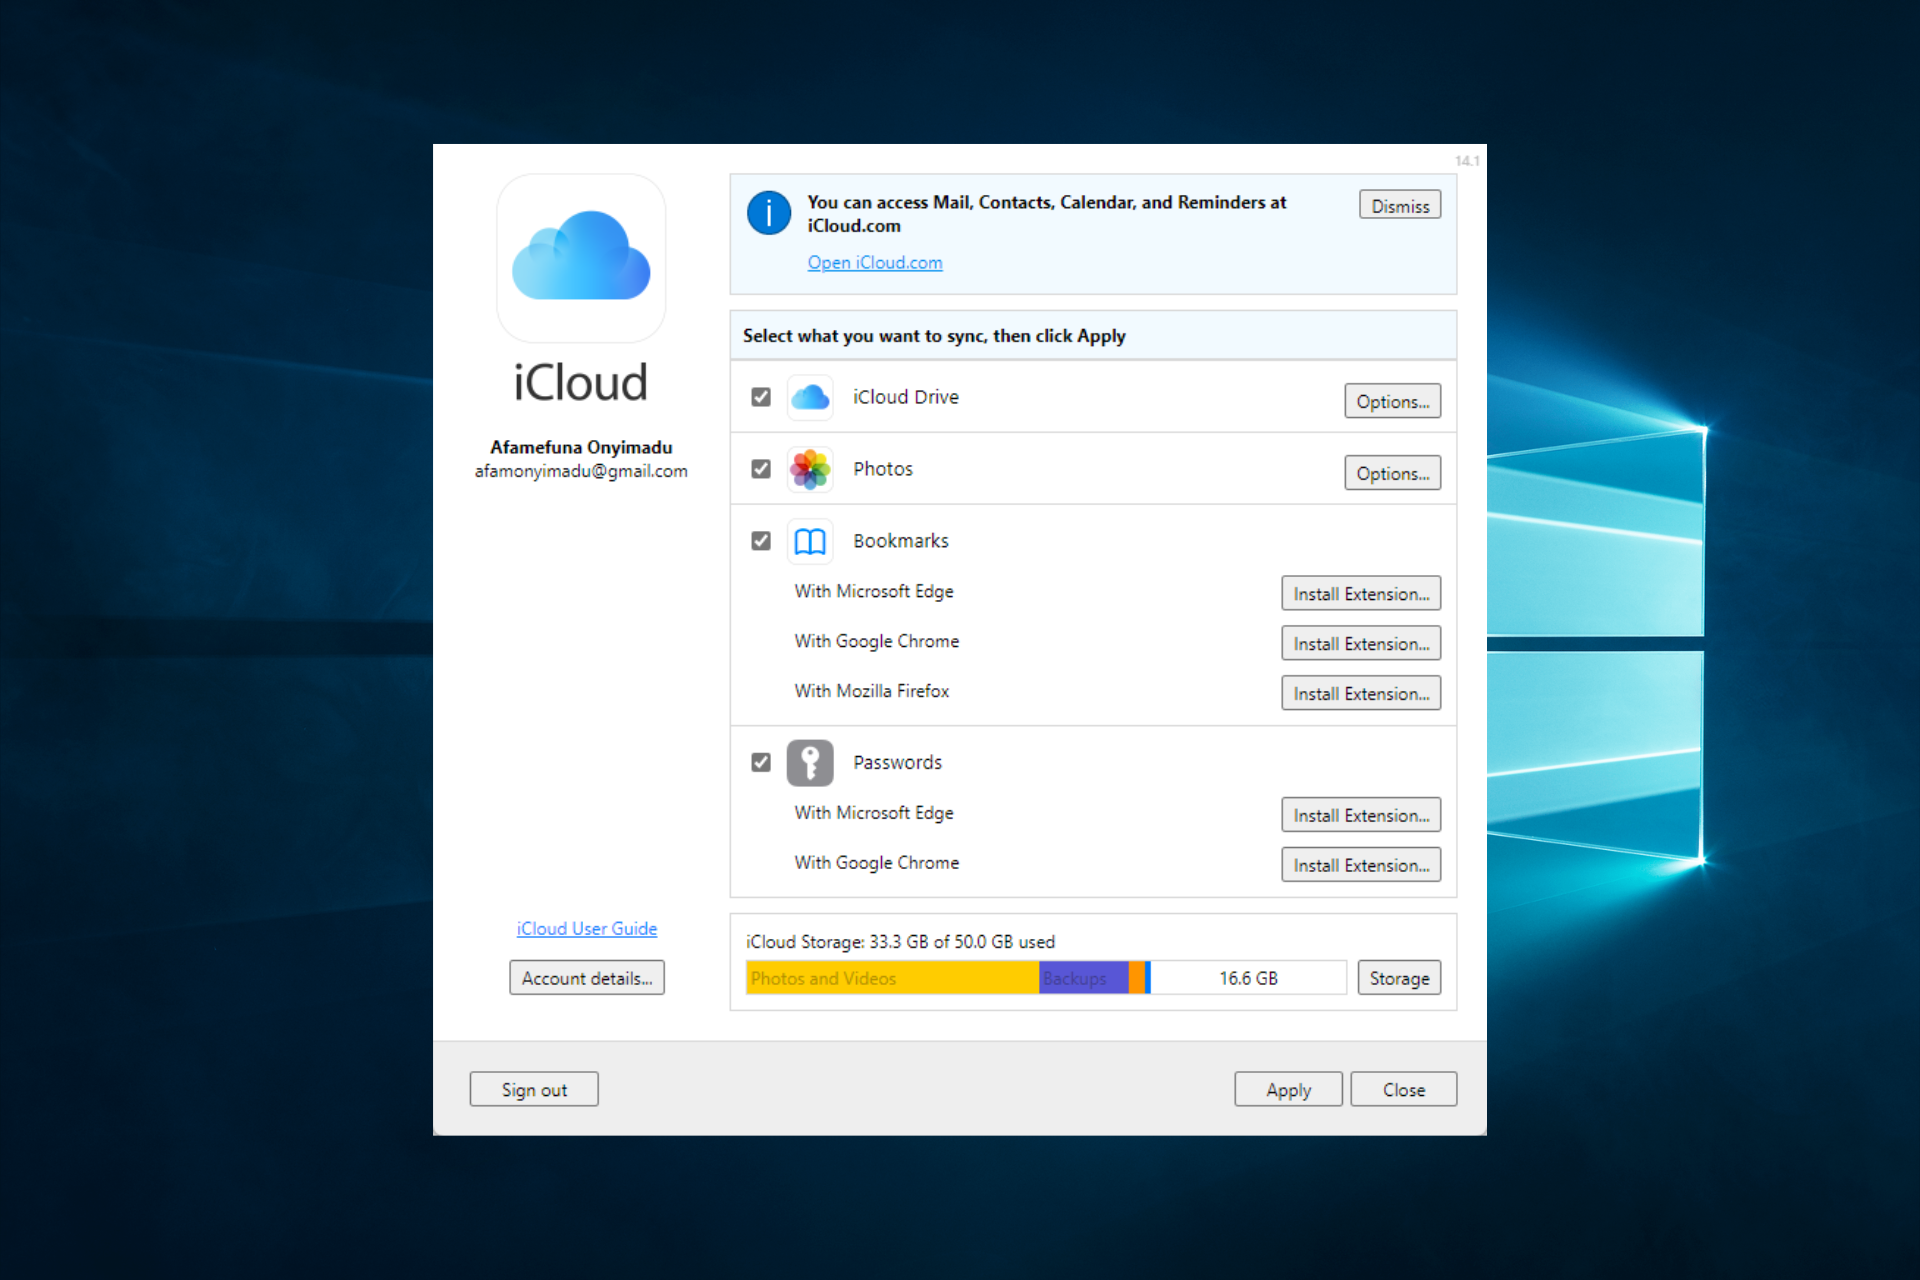Click the iCloud Storage usage text
Screen dimensions: 1920x1280
click(x=900, y=941)
